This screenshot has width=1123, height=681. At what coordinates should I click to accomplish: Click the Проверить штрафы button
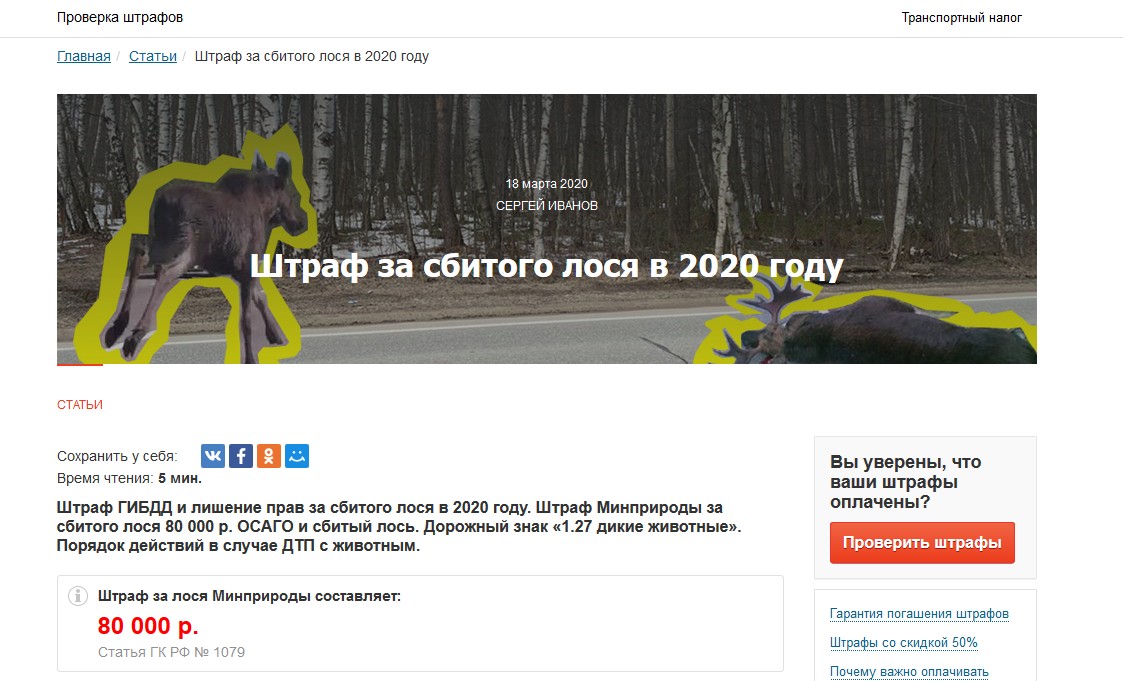click(x=922, y=543)
